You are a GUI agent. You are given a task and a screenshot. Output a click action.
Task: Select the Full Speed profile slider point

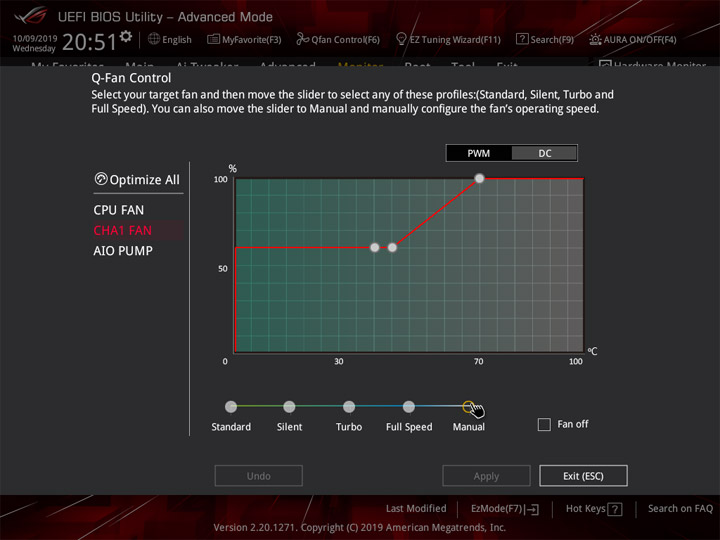pyautogui.click(x=409, y=406)
